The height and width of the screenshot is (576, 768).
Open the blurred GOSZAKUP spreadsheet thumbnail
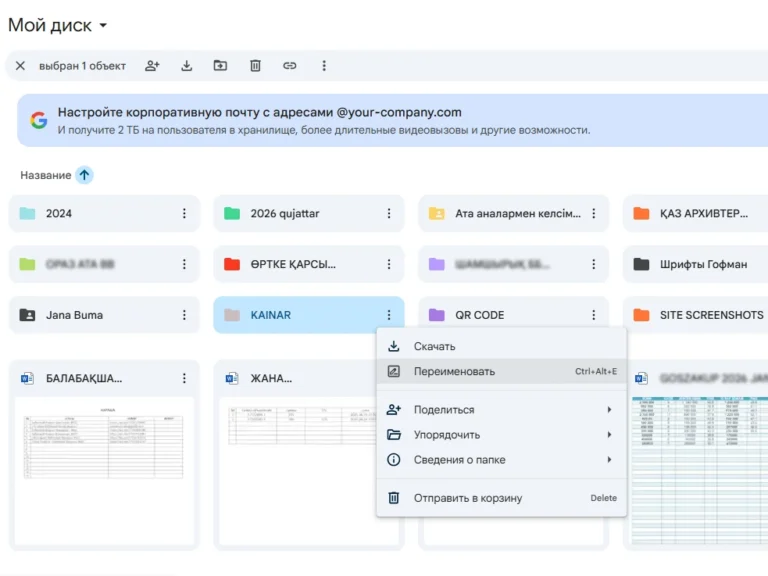(699, 471)
